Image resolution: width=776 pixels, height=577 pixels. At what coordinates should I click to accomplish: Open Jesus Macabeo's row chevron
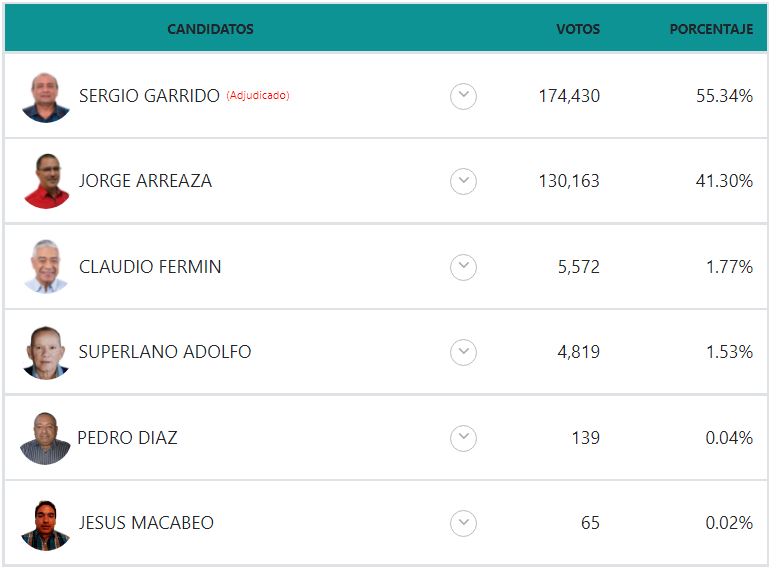point(463,523)
